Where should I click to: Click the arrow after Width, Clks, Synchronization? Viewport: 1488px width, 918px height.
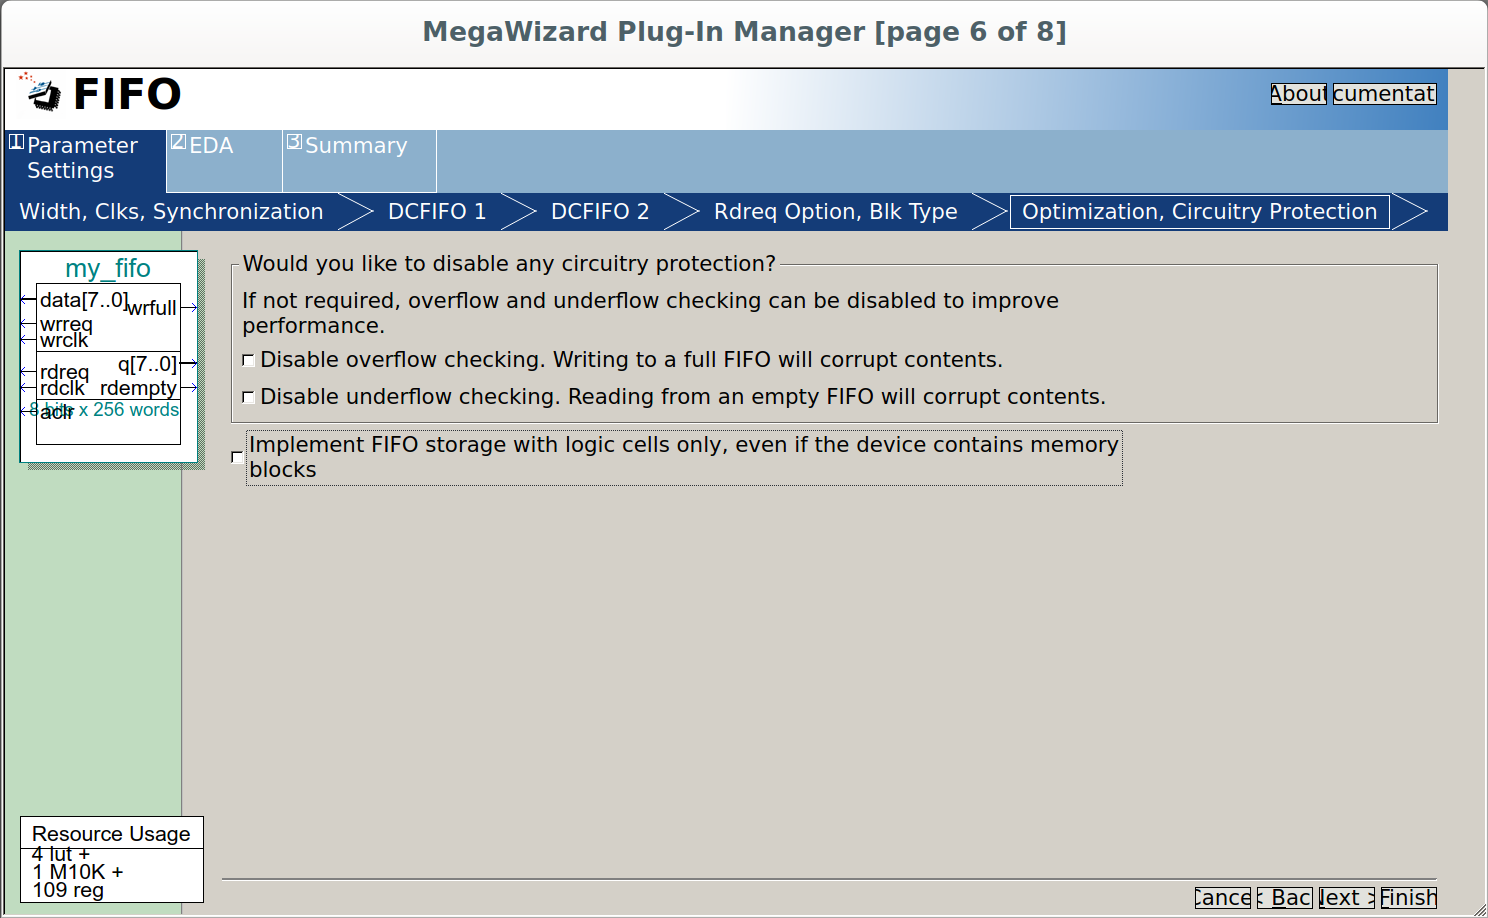(356, 212)
